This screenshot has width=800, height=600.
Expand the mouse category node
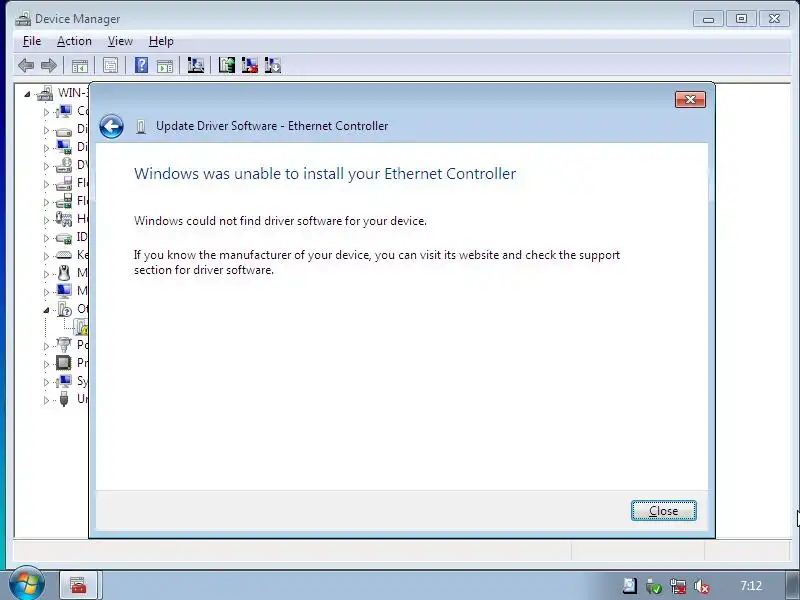46,273
